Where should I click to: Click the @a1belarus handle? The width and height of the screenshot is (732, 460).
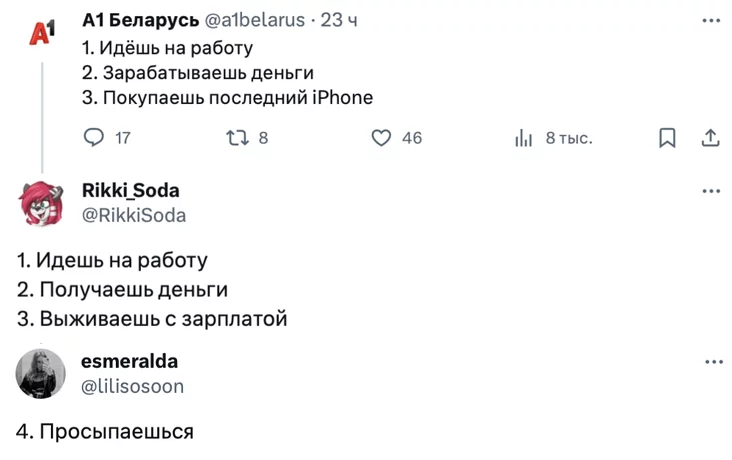[254, 20]
